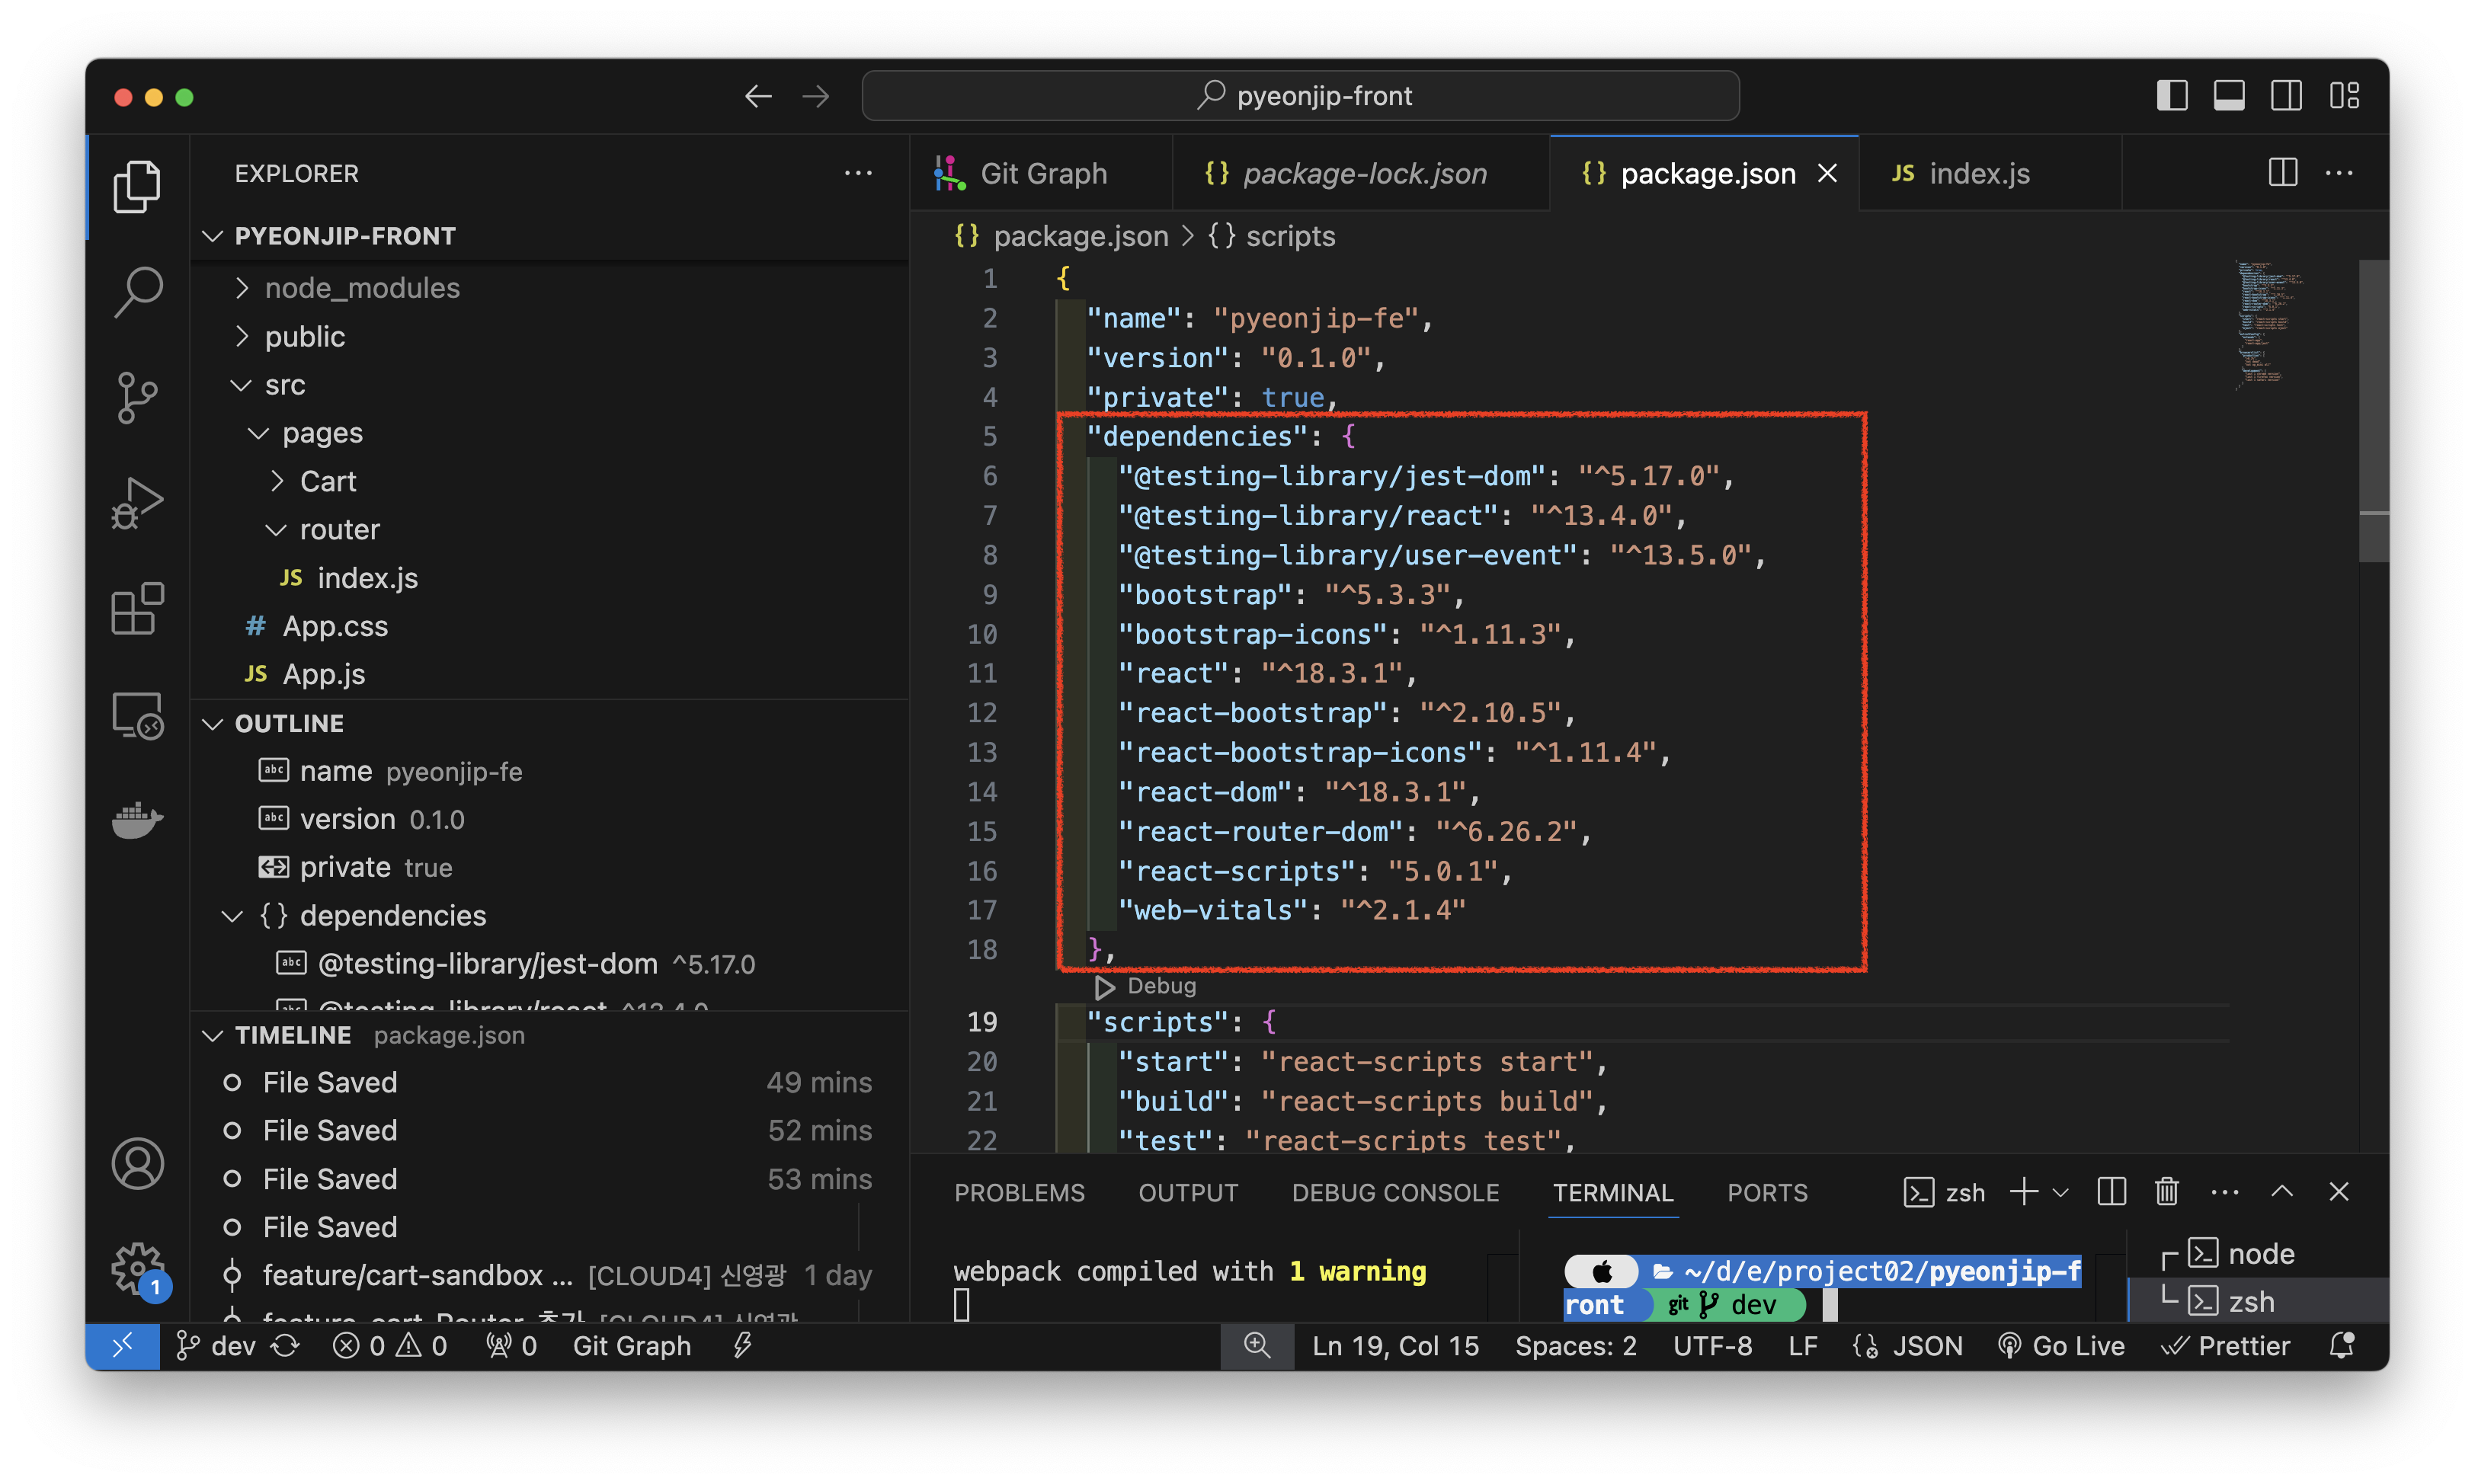Open the Search view in activity bar
The height and width of the screenshot is (1484, 2475).
[x=137, y=291]
